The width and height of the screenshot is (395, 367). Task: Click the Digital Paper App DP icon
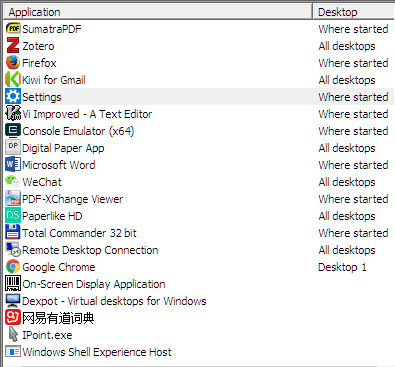click(13, 148)
